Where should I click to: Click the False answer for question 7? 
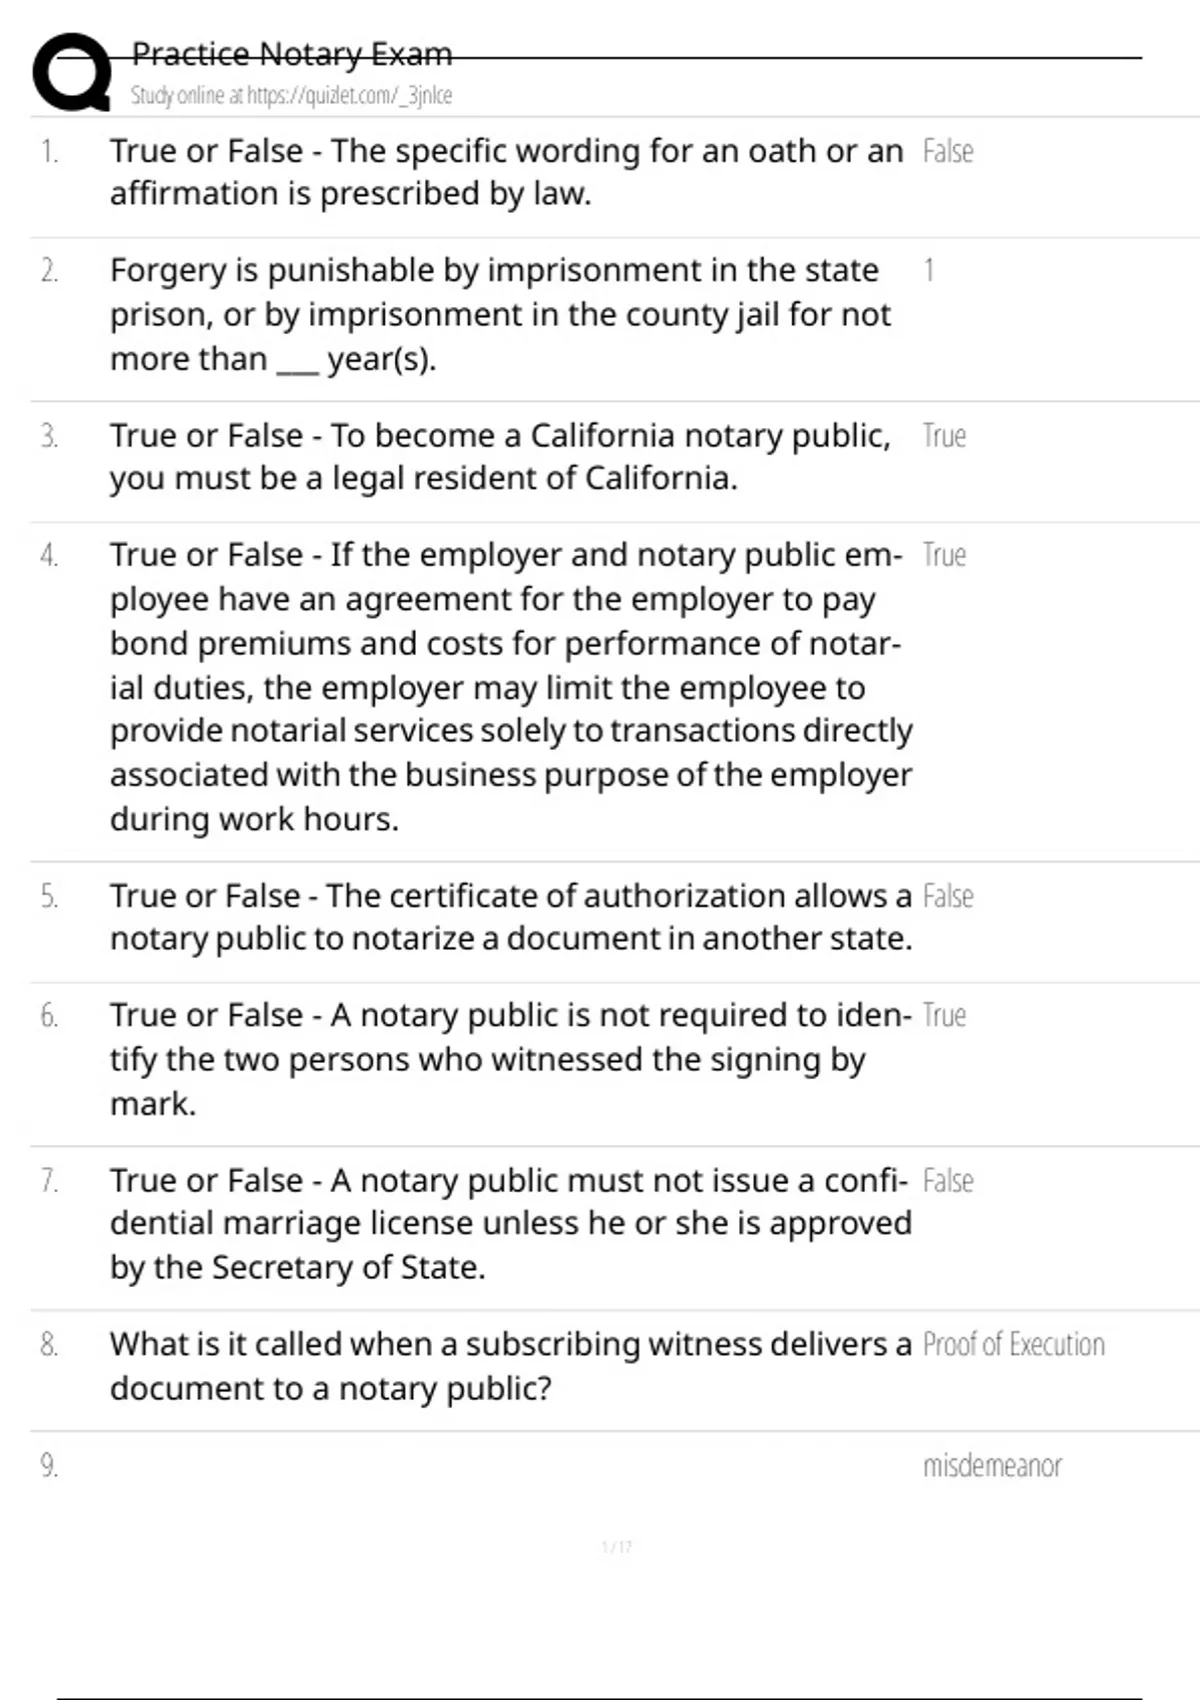[x=947, y=1182]
